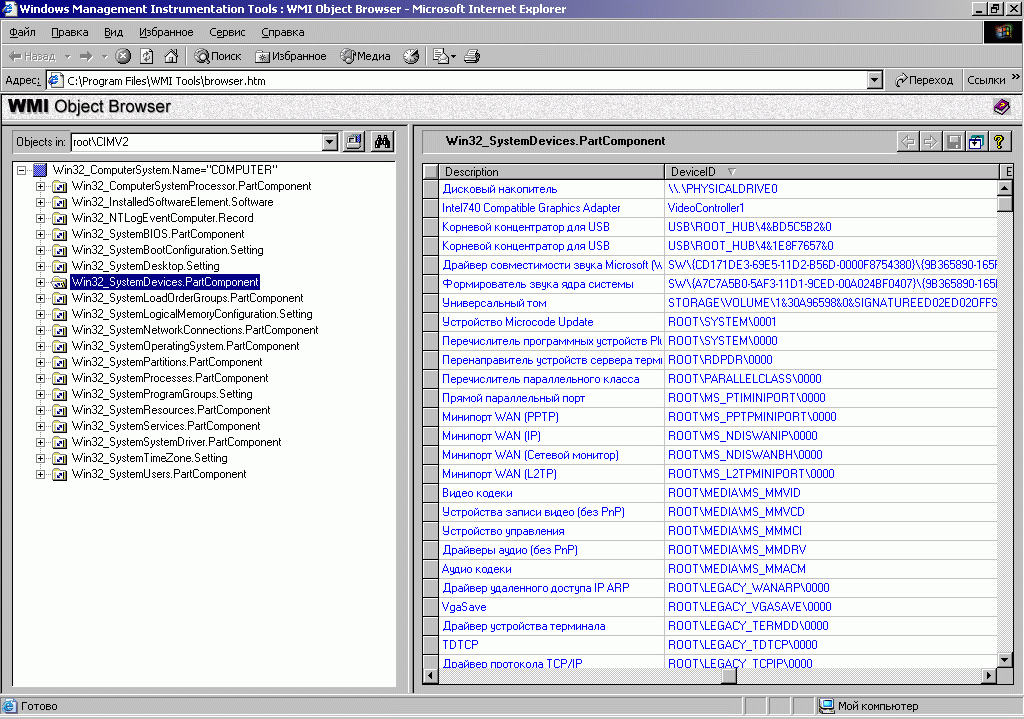Click the TDTCP description cell

[x=551, y=645]
